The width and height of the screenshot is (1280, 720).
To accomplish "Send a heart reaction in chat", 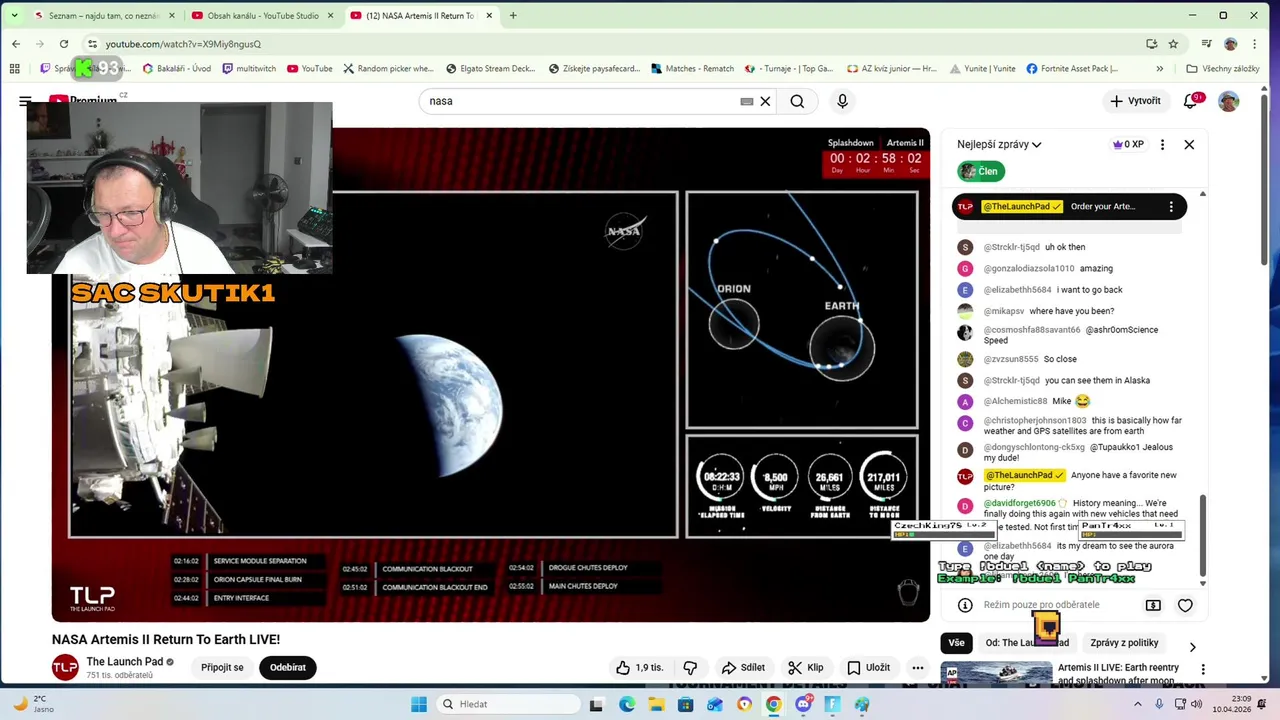I will pos(1185,605).
